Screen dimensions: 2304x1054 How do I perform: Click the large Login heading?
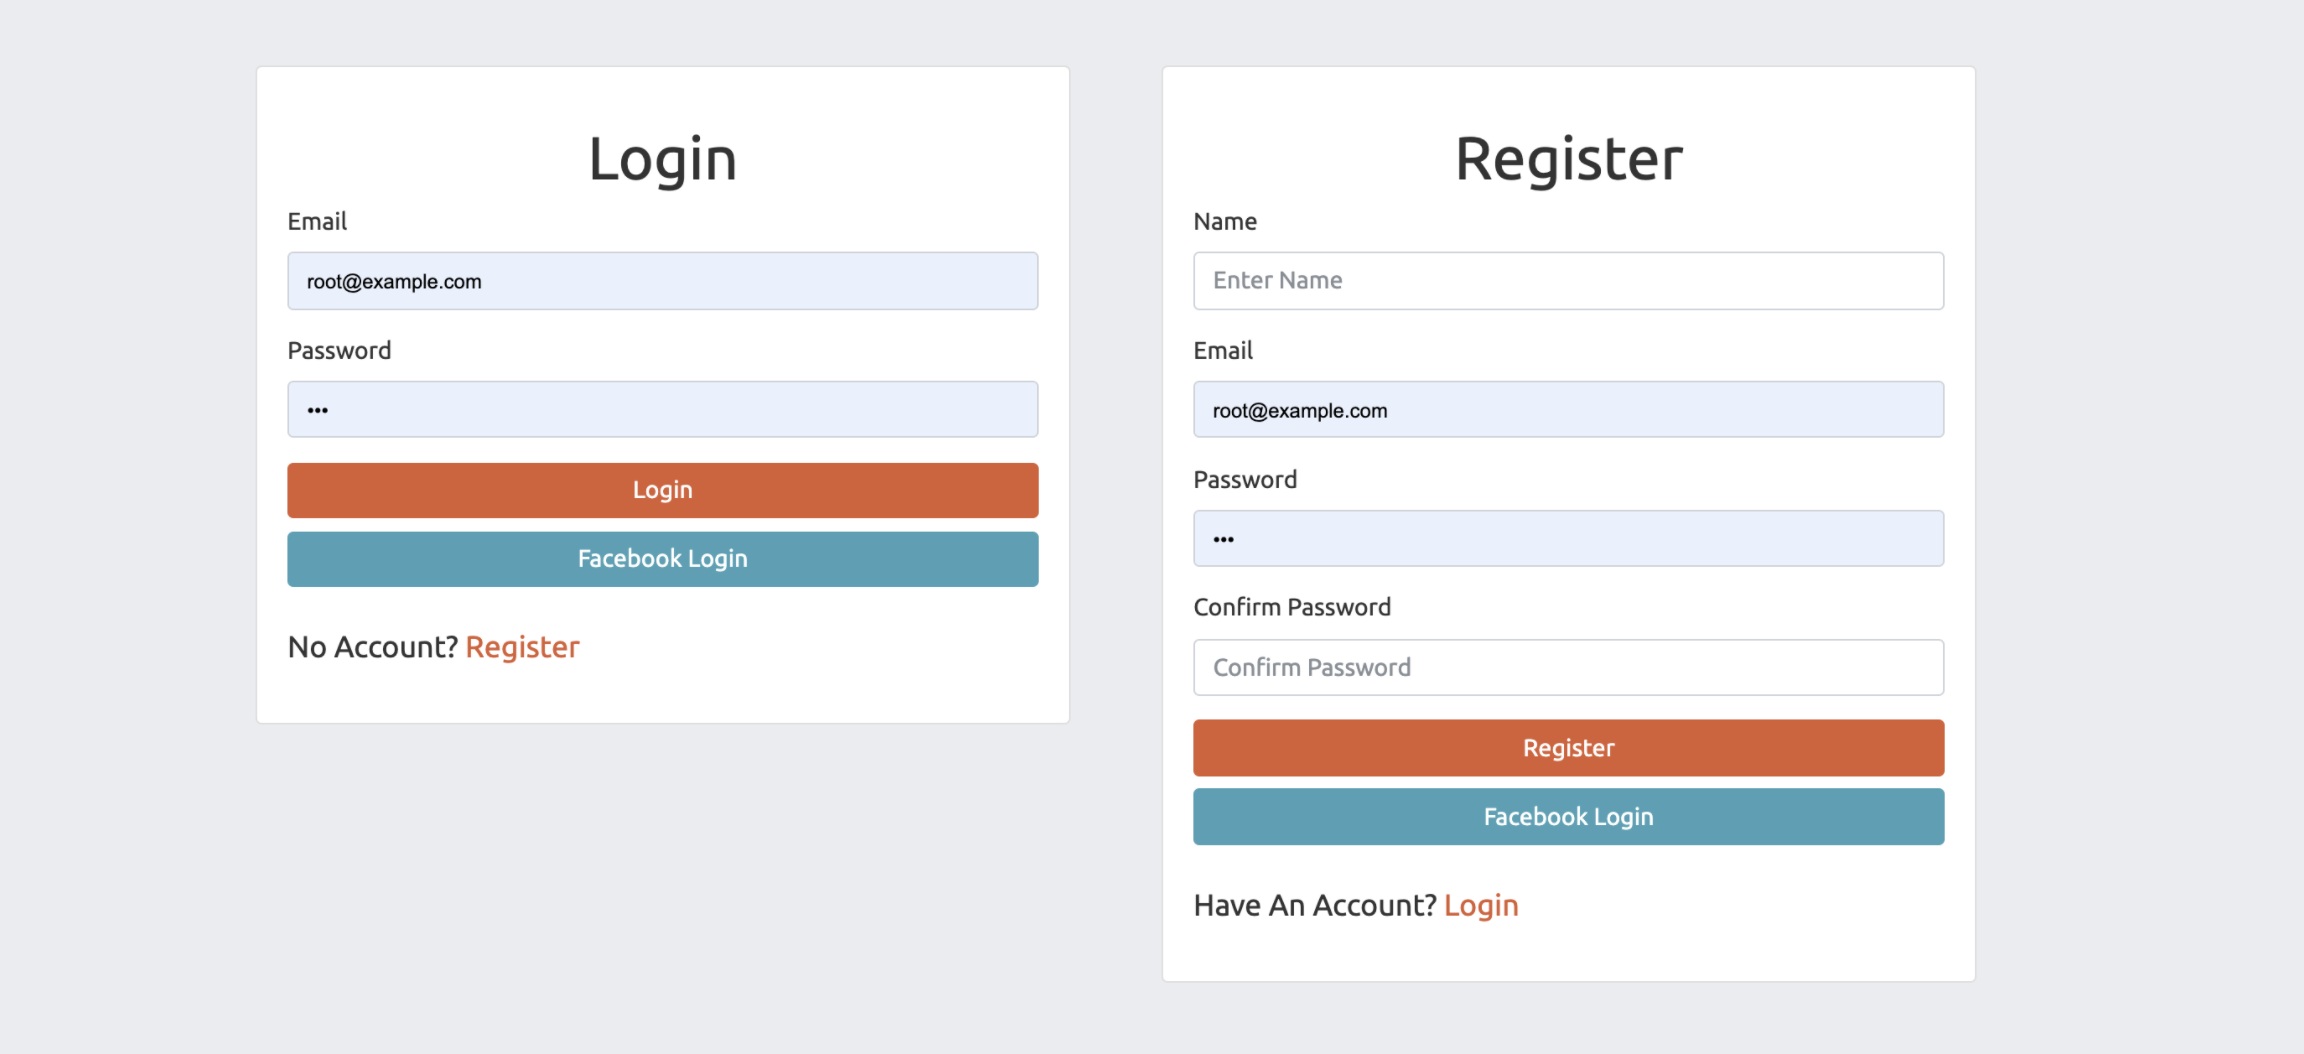(662, 159)
